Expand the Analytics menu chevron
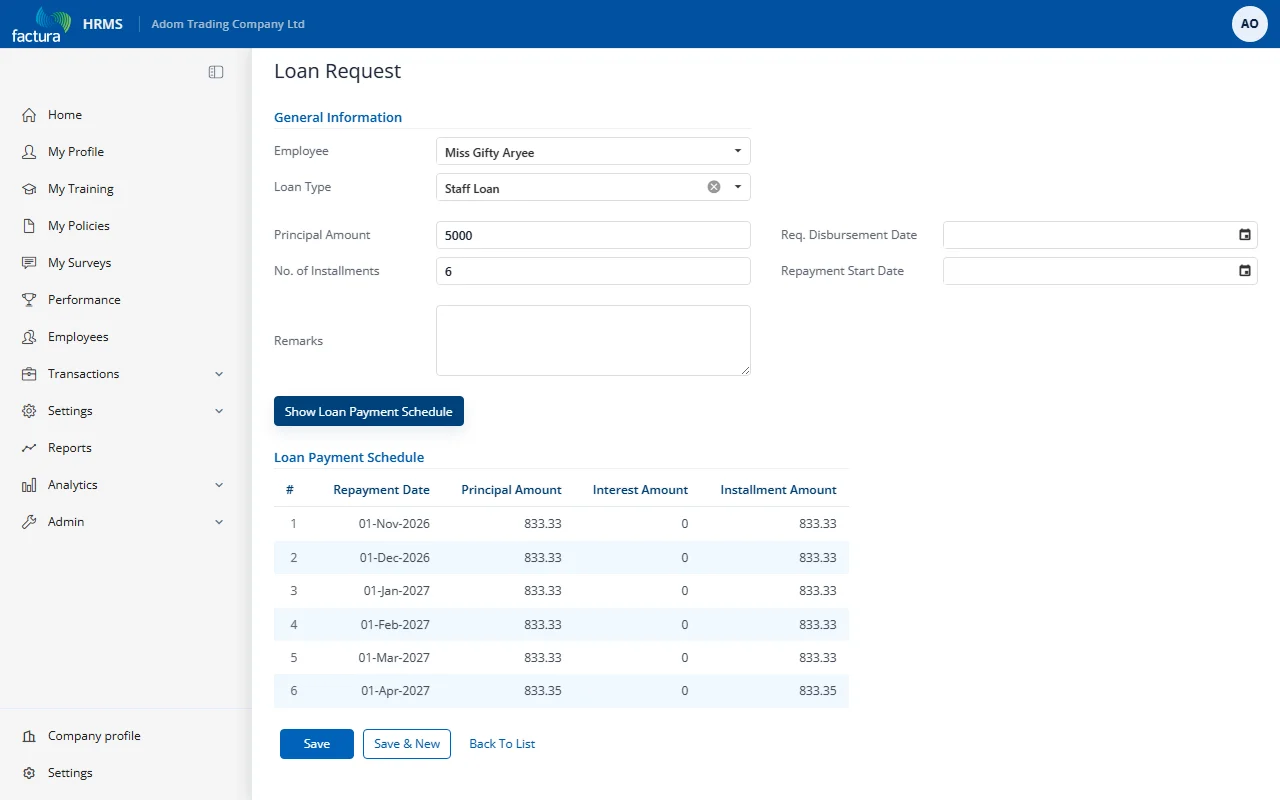This screenshot has width=1280, height=800. click(219, 485)
